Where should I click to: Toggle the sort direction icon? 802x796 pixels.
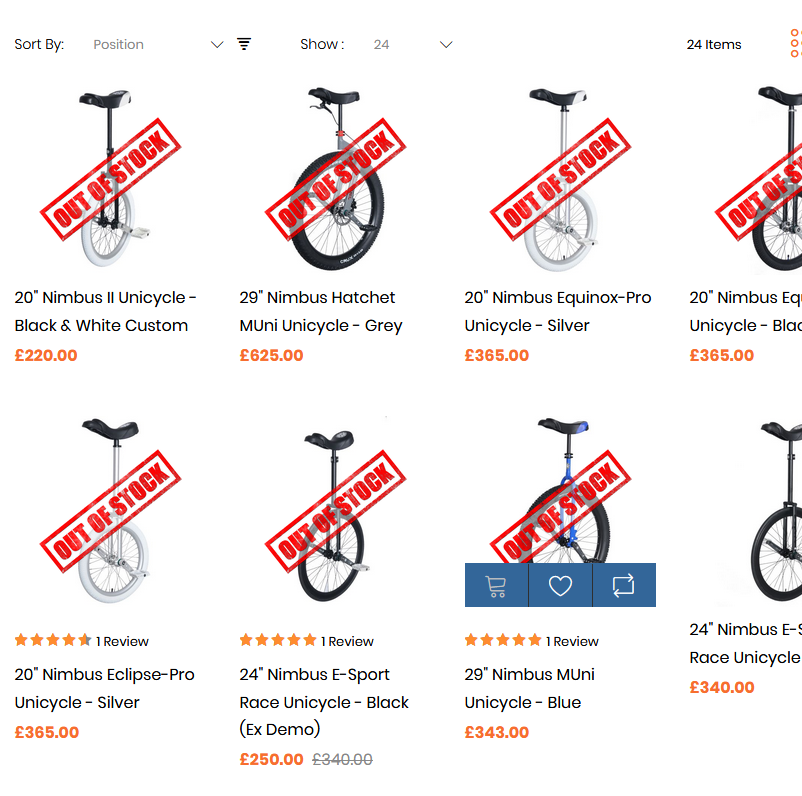pyautogui.click(x=244, y=44)
